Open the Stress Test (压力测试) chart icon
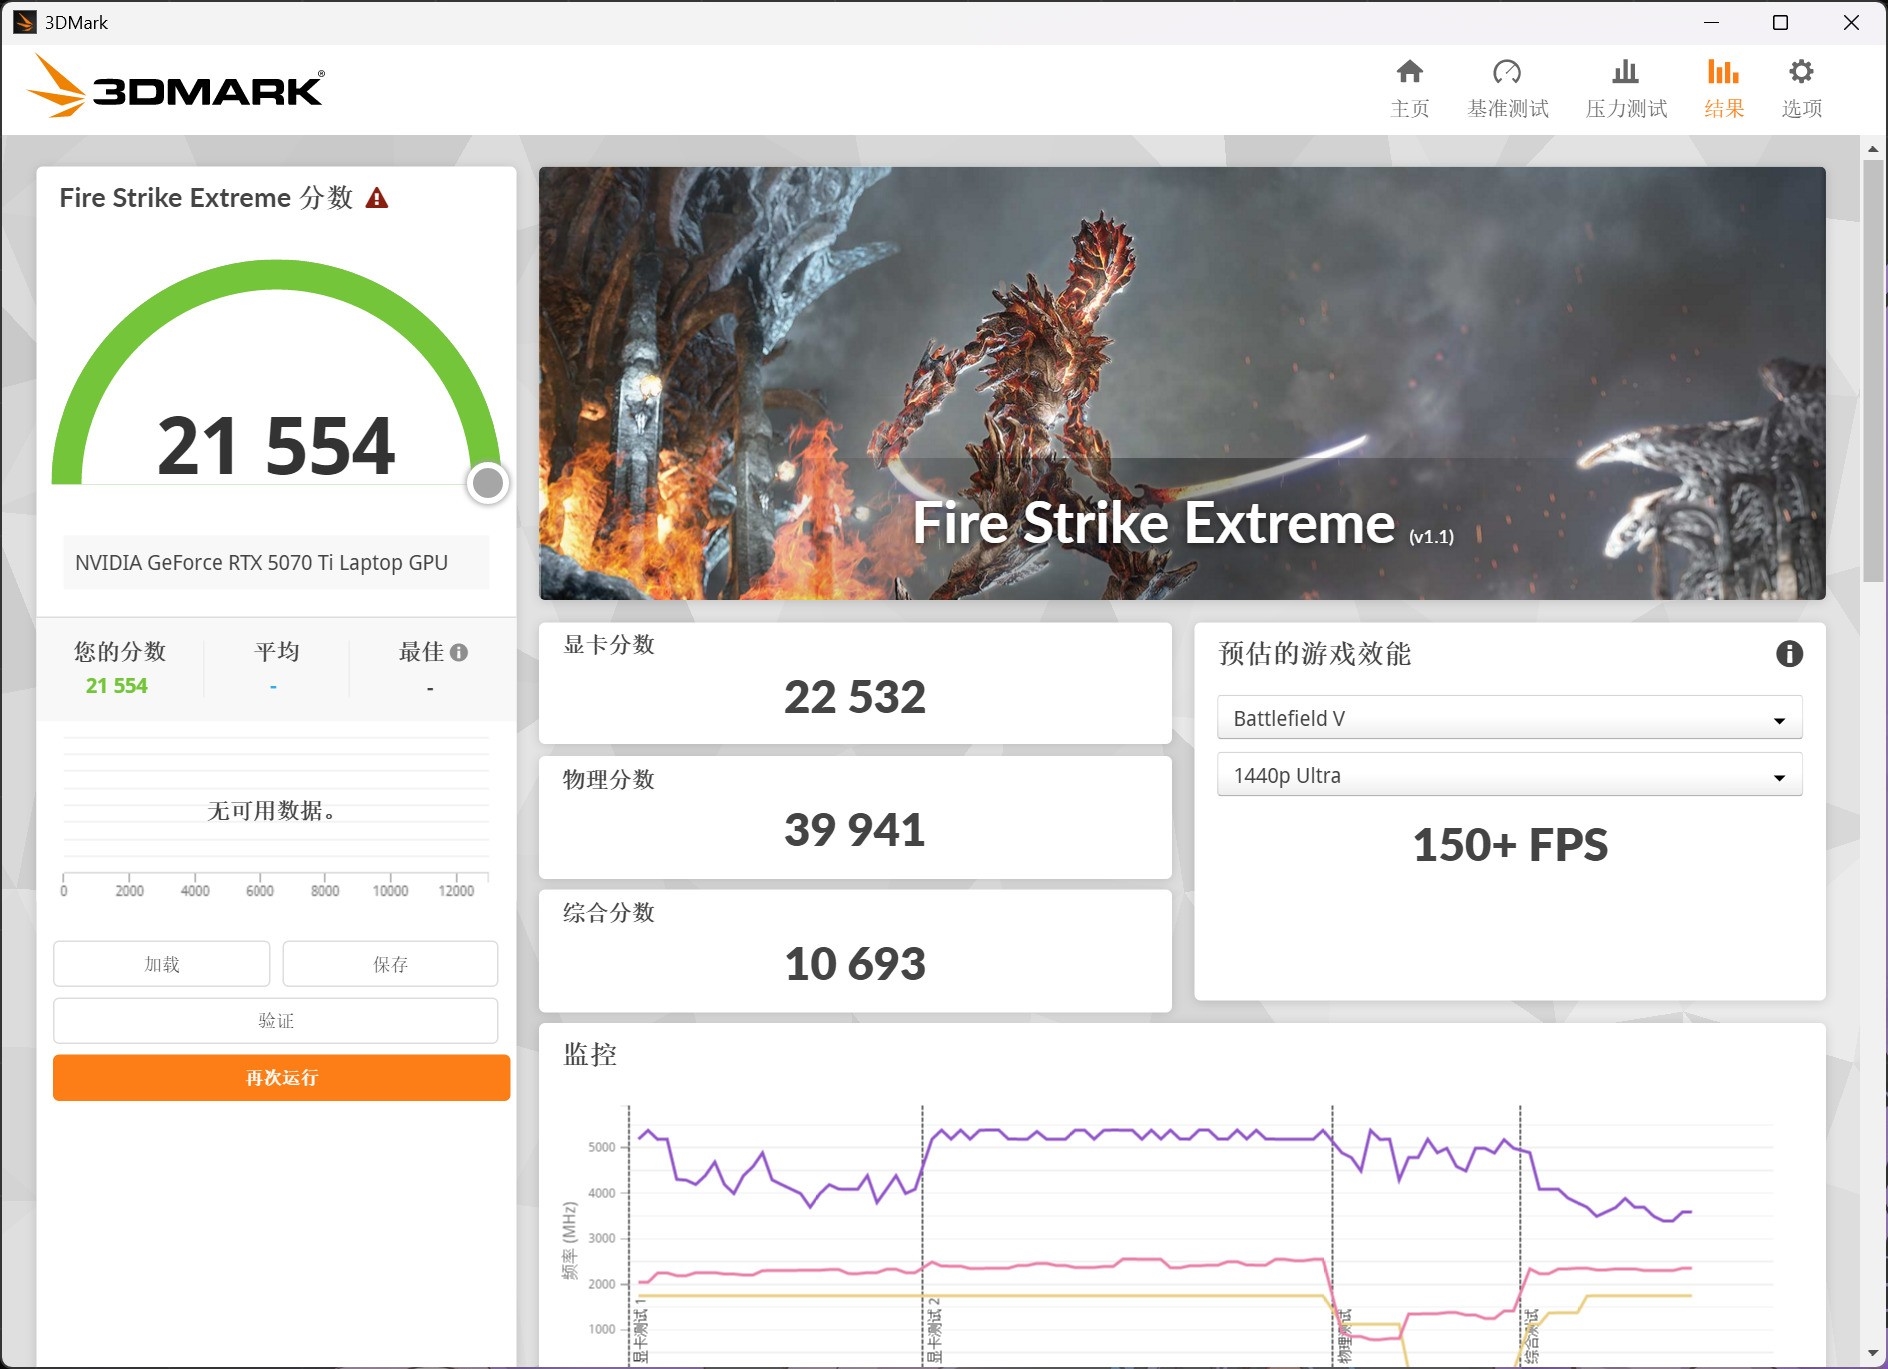1888x1369 pixels. [x=1625, y=73]
